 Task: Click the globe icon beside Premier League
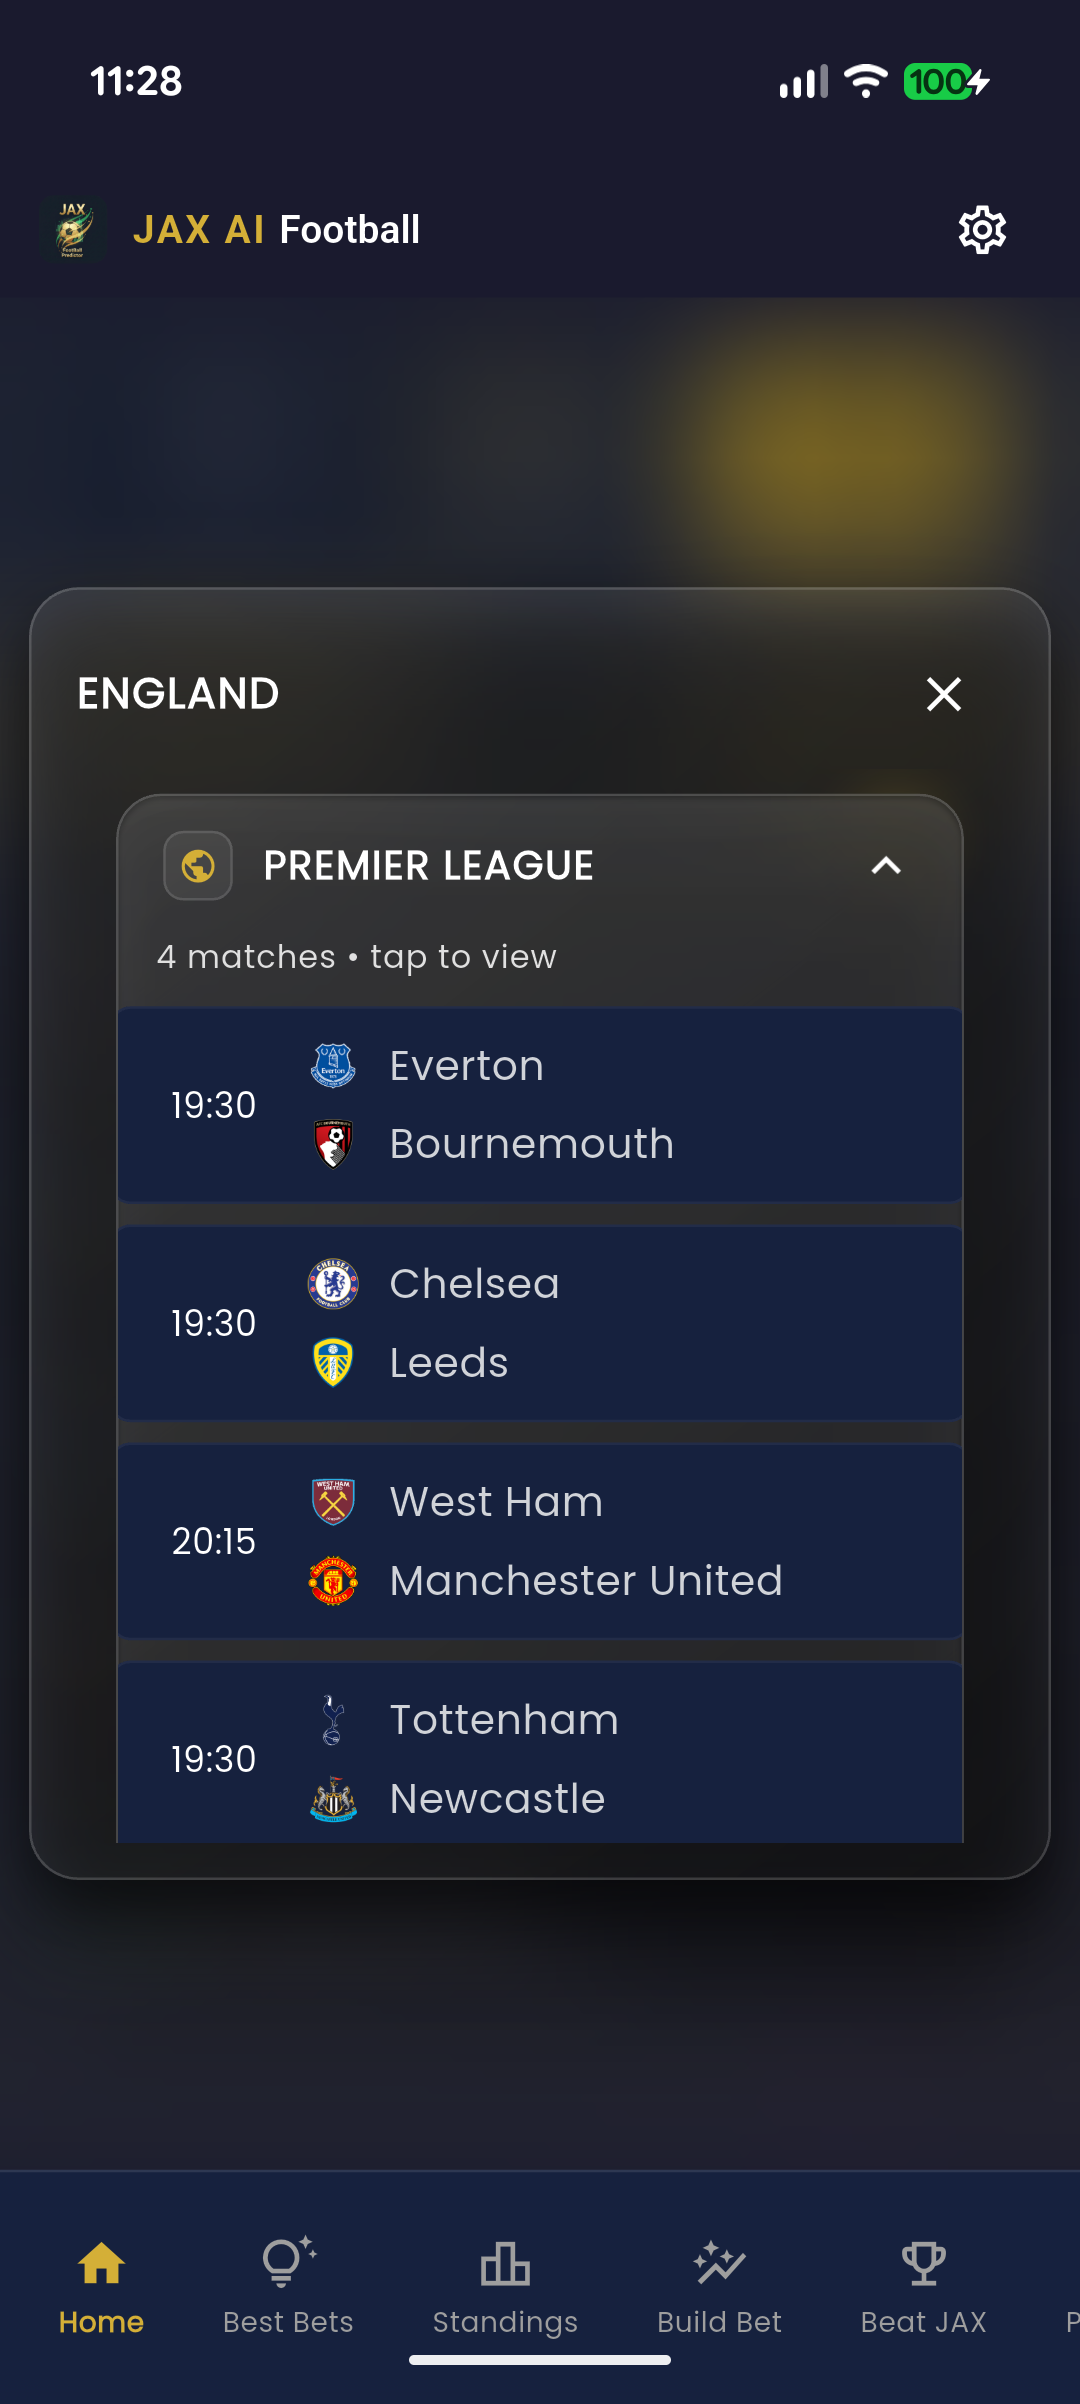point(197,866)
